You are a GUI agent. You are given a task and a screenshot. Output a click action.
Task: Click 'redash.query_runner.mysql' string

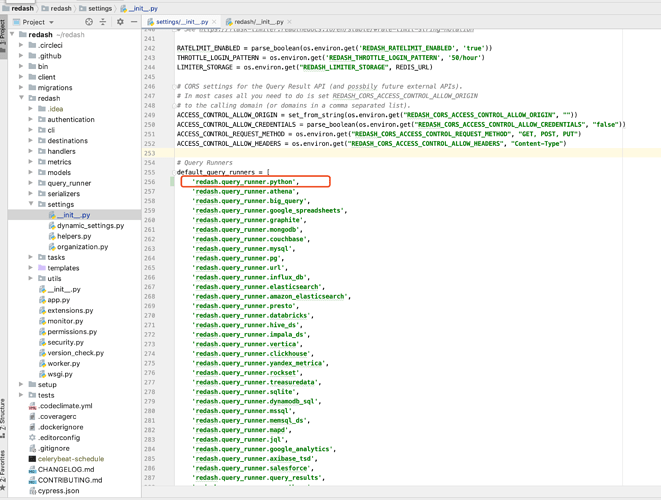(x=242, y=249)
